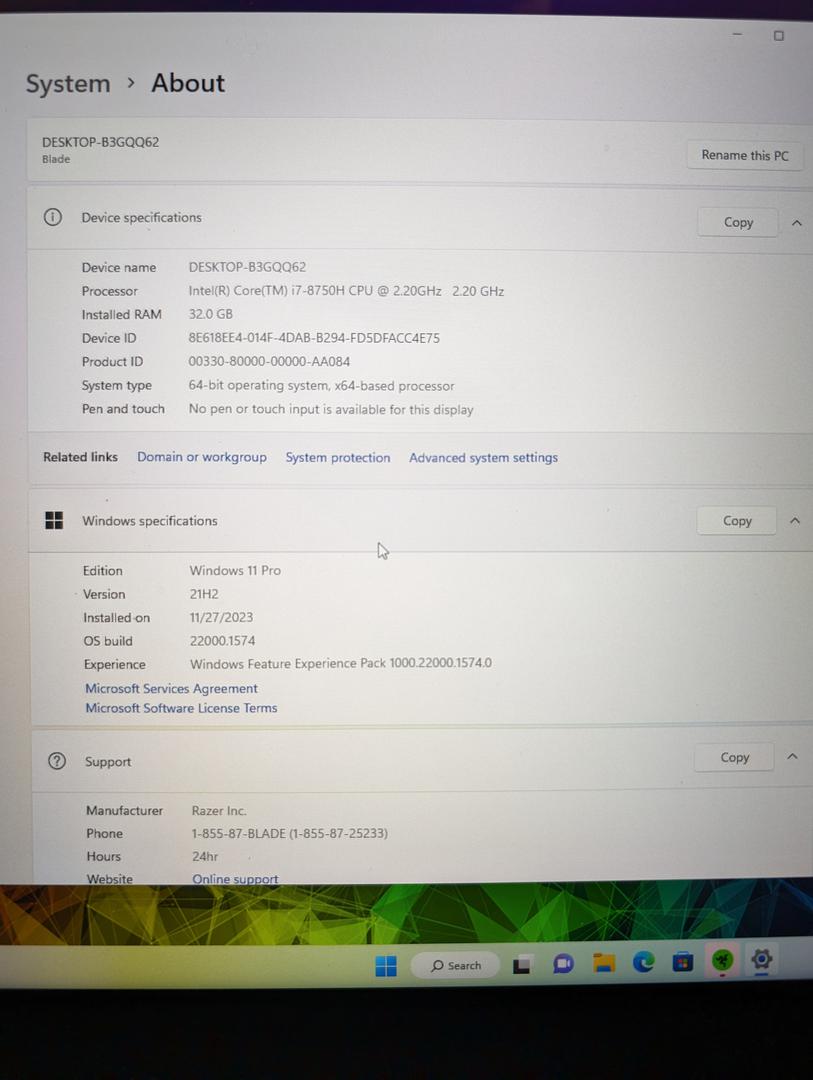
Task: Go back to System in breadcrumb
Action: coord(68,84)
